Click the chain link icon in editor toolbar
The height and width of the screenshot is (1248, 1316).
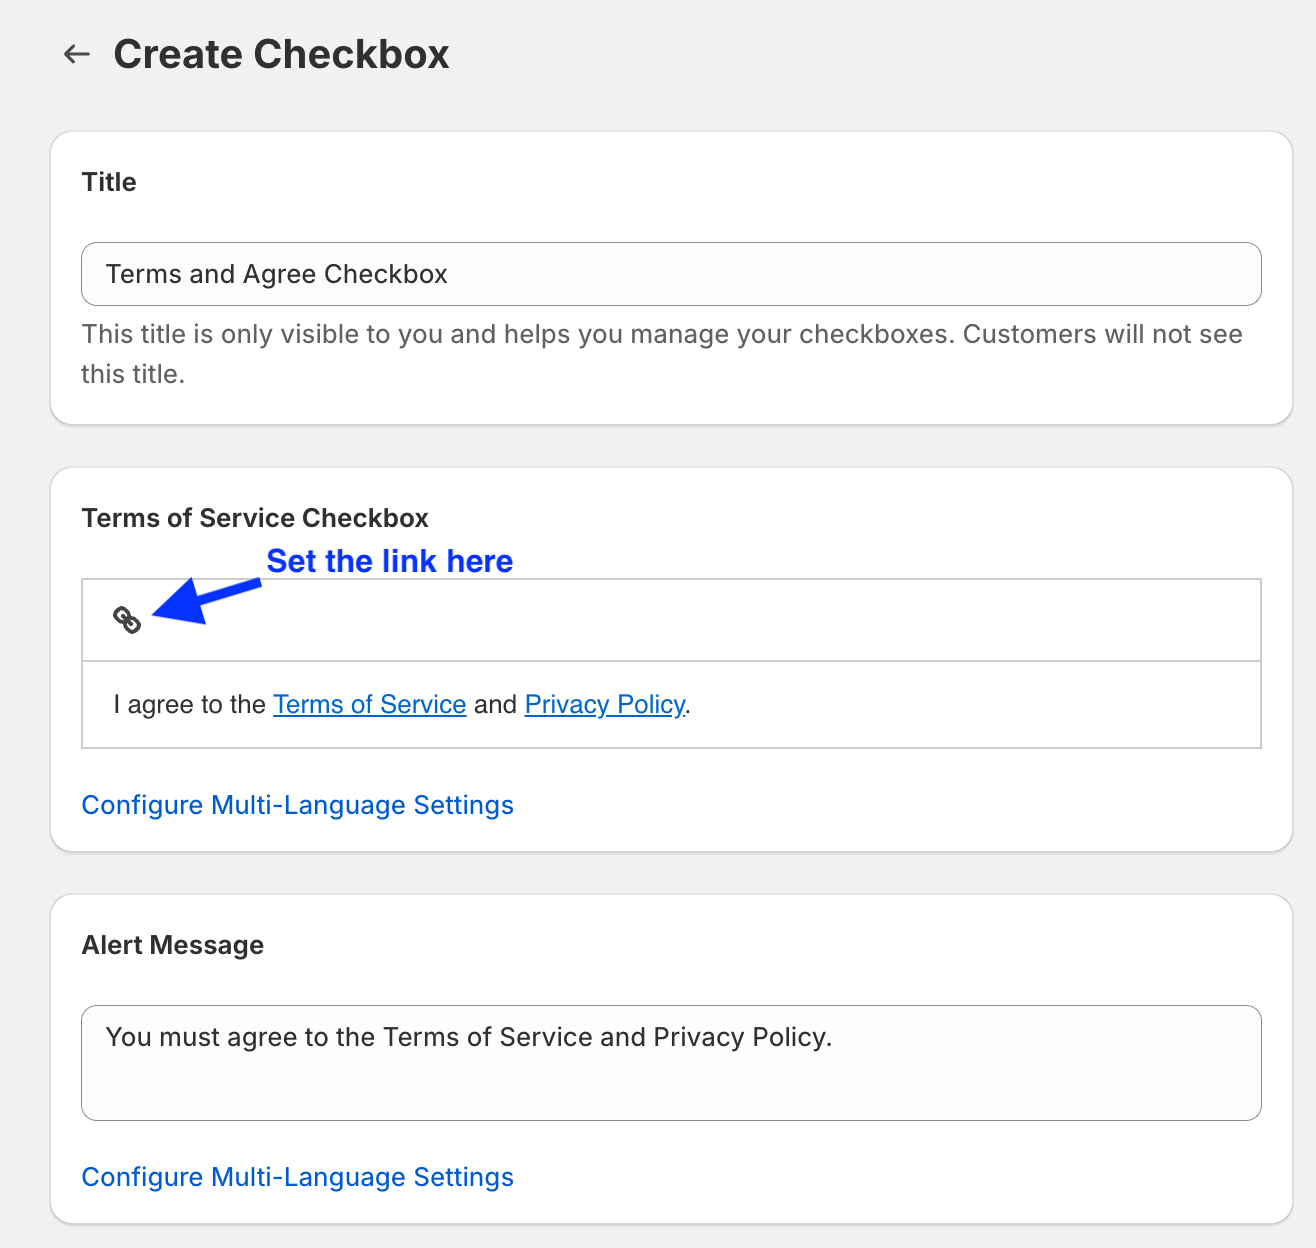click(127, 620)
